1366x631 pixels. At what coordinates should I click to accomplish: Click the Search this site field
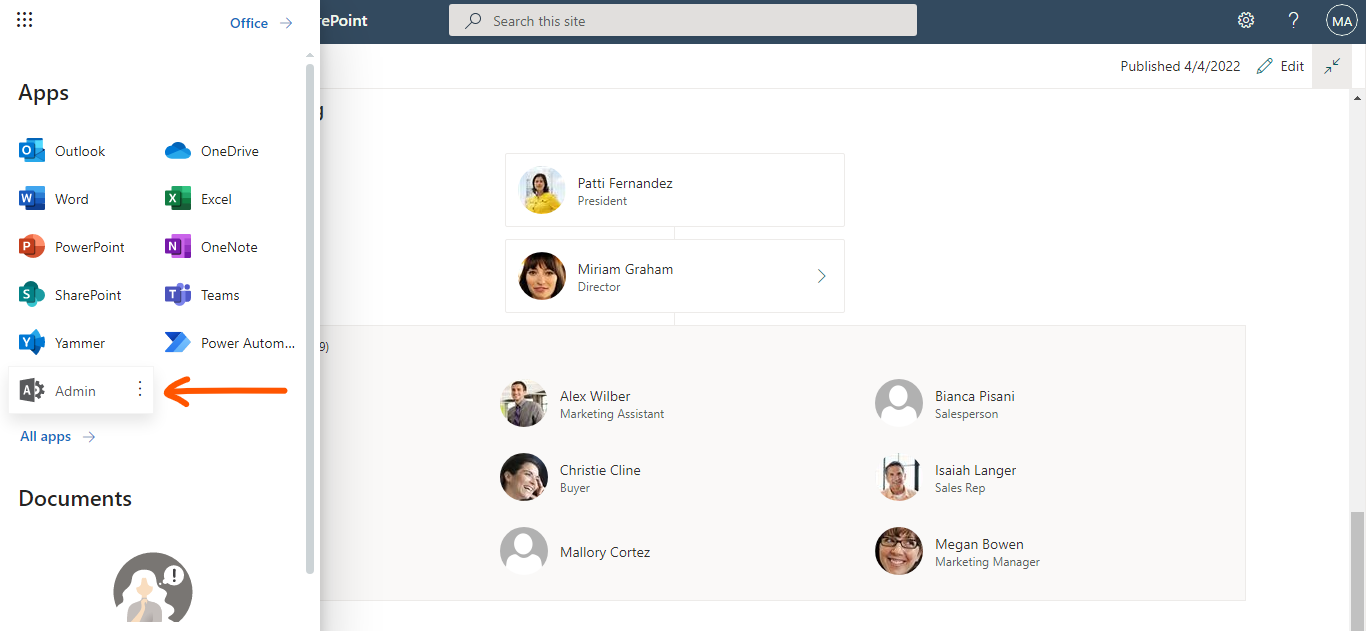(683, 19)
